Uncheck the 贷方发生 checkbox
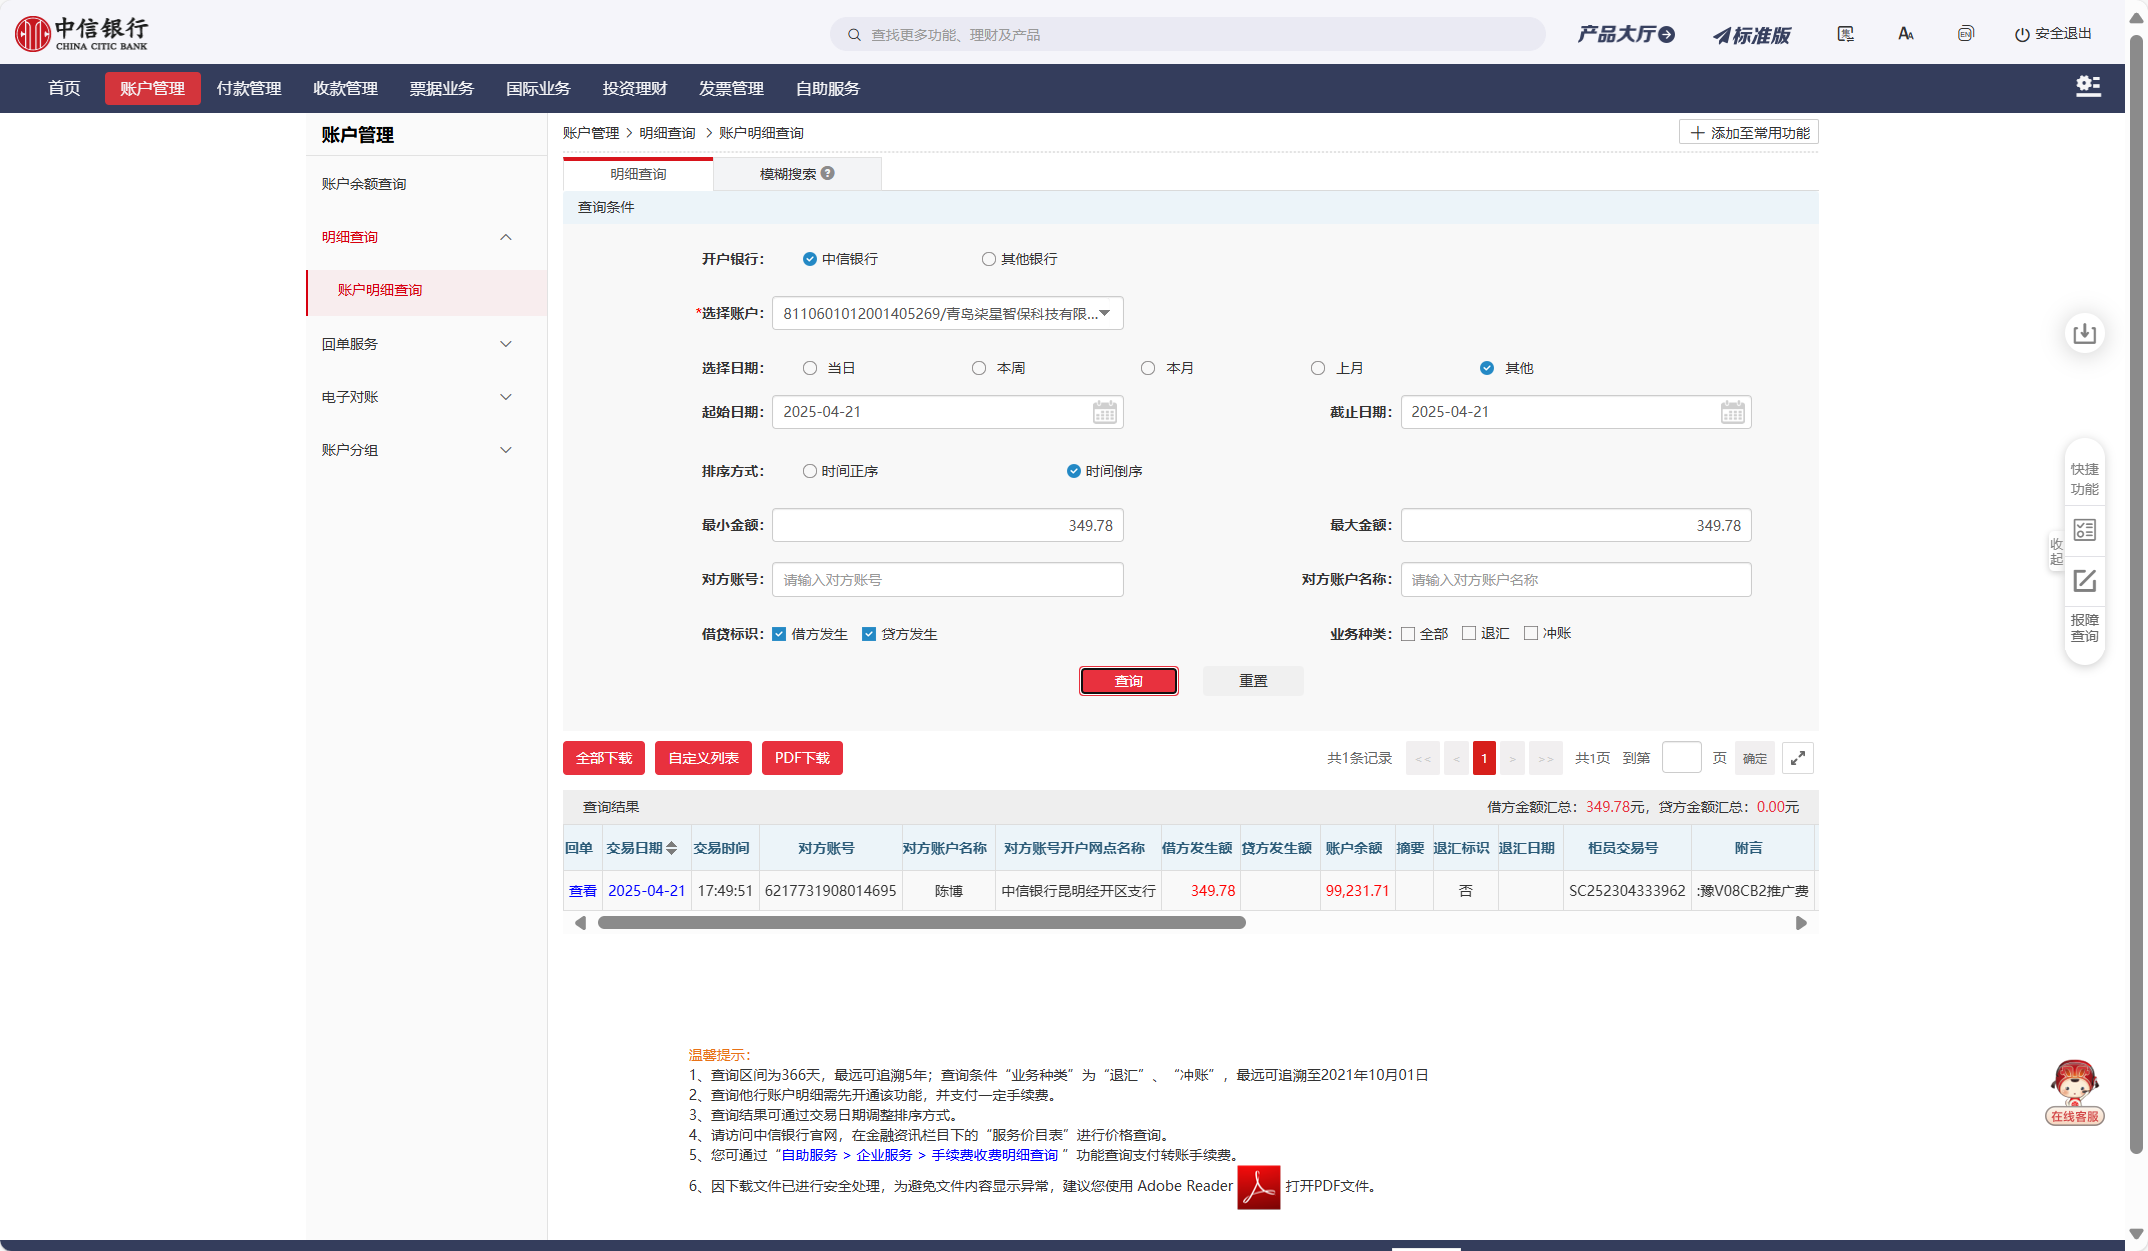The width and height of the screenshot is (2148, 1251). coord(869,634)
